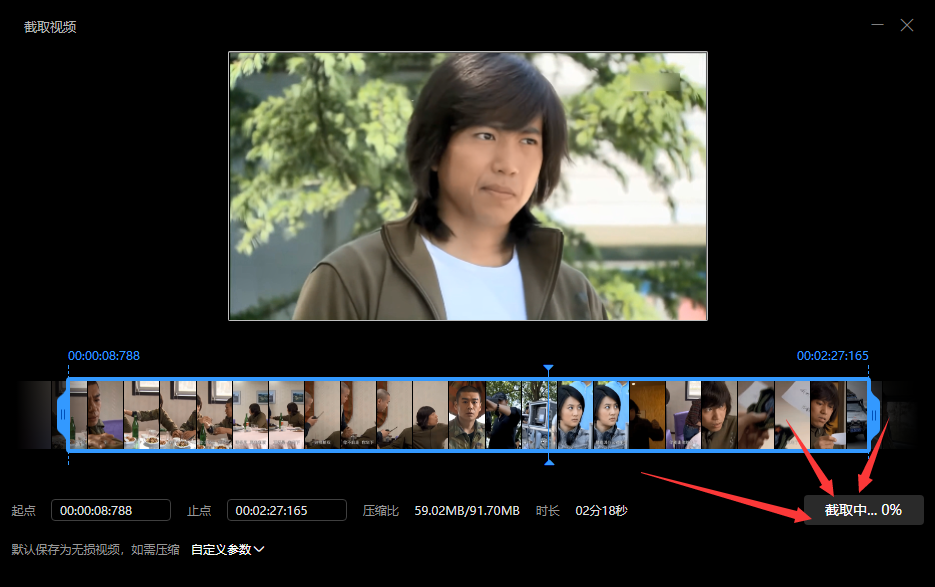Expand the 自定义参数 dropdown
The height and width of the screenshot is (587, 935).
[228, 549]
